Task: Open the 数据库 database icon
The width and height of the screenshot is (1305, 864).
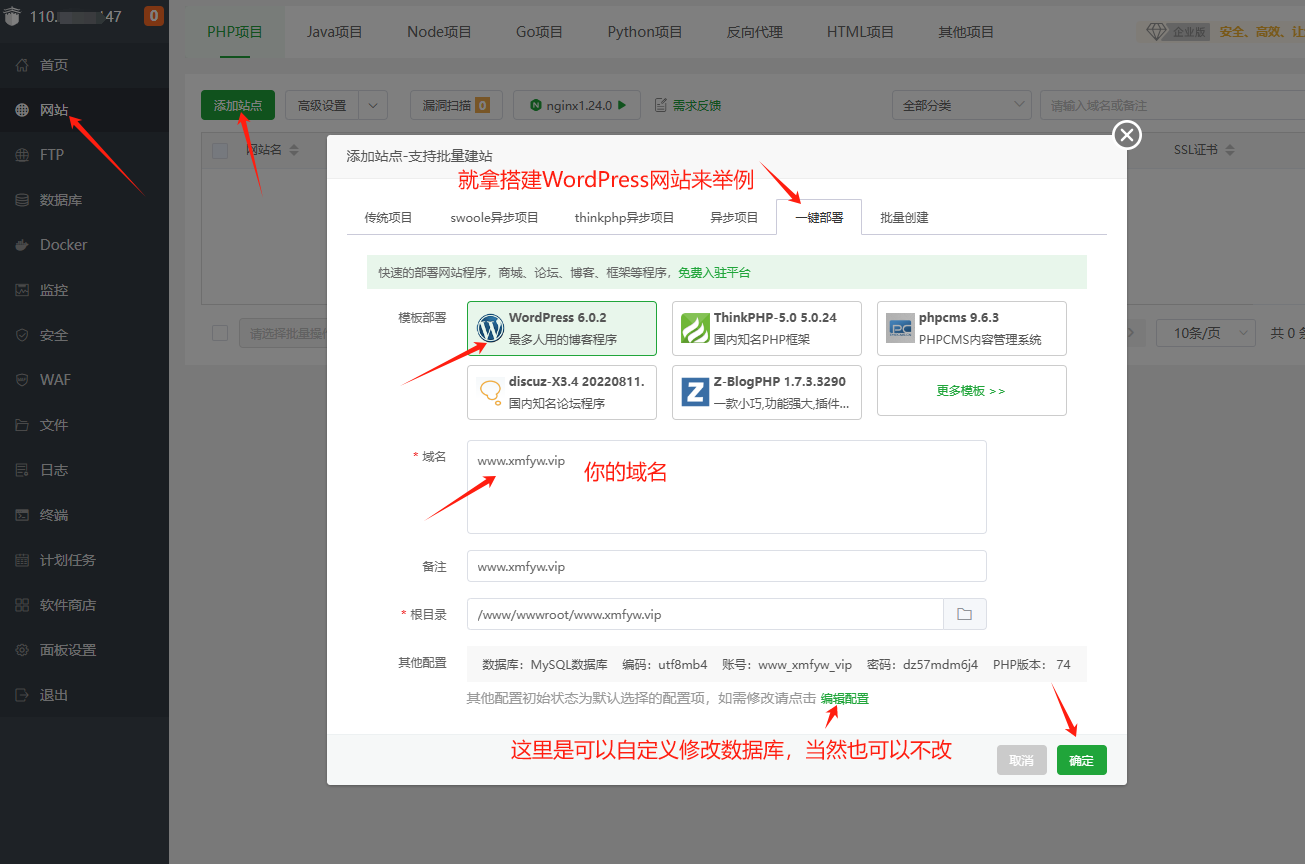Action: [22, 200]
